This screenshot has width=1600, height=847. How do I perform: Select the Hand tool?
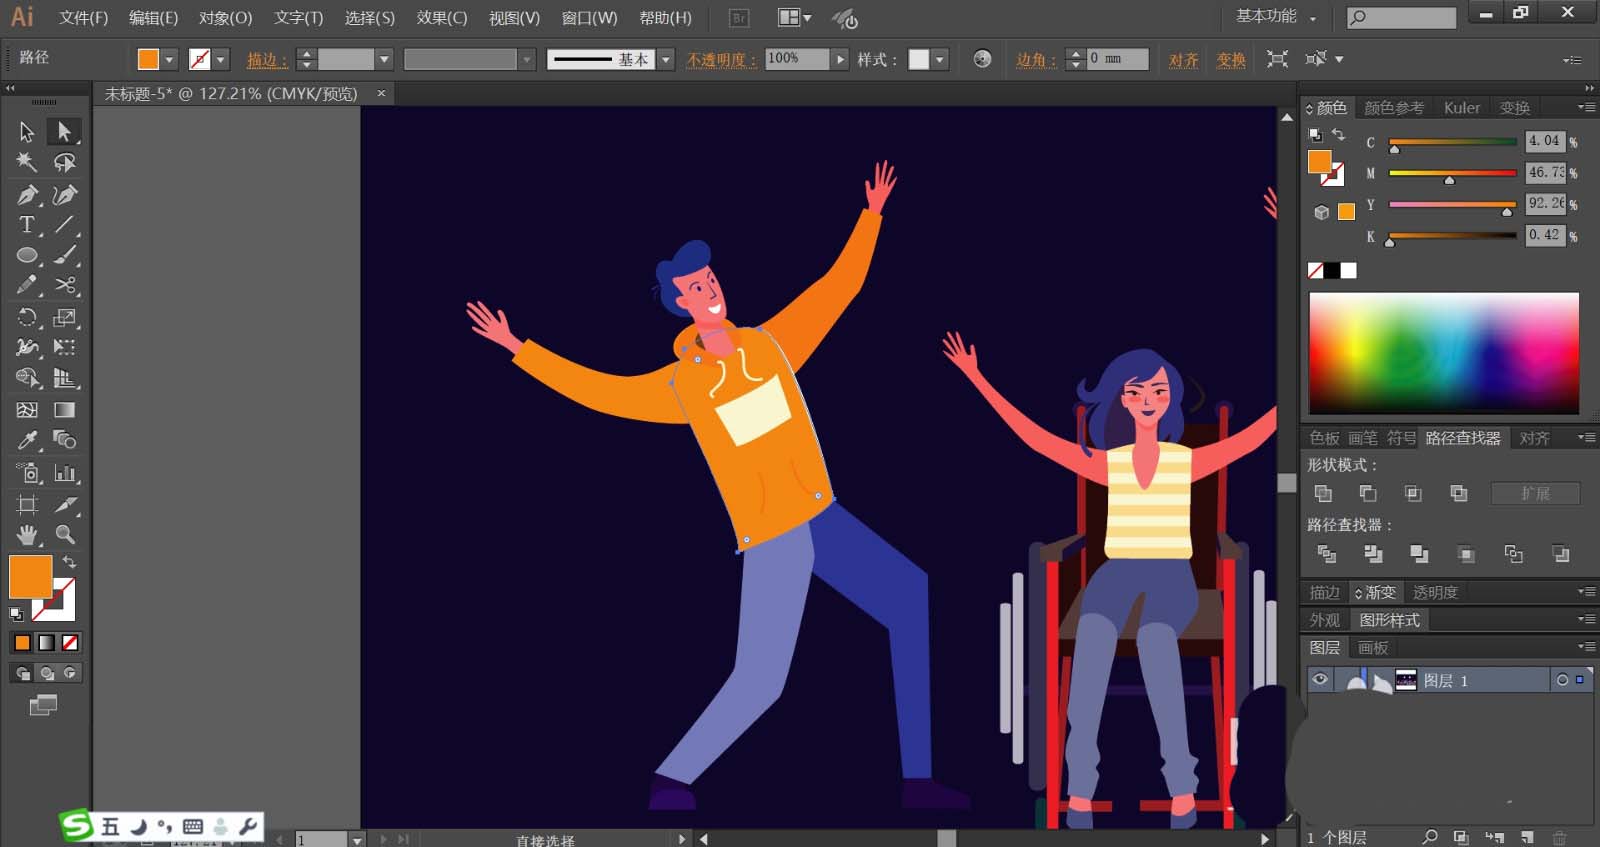(x=27, y=535)
